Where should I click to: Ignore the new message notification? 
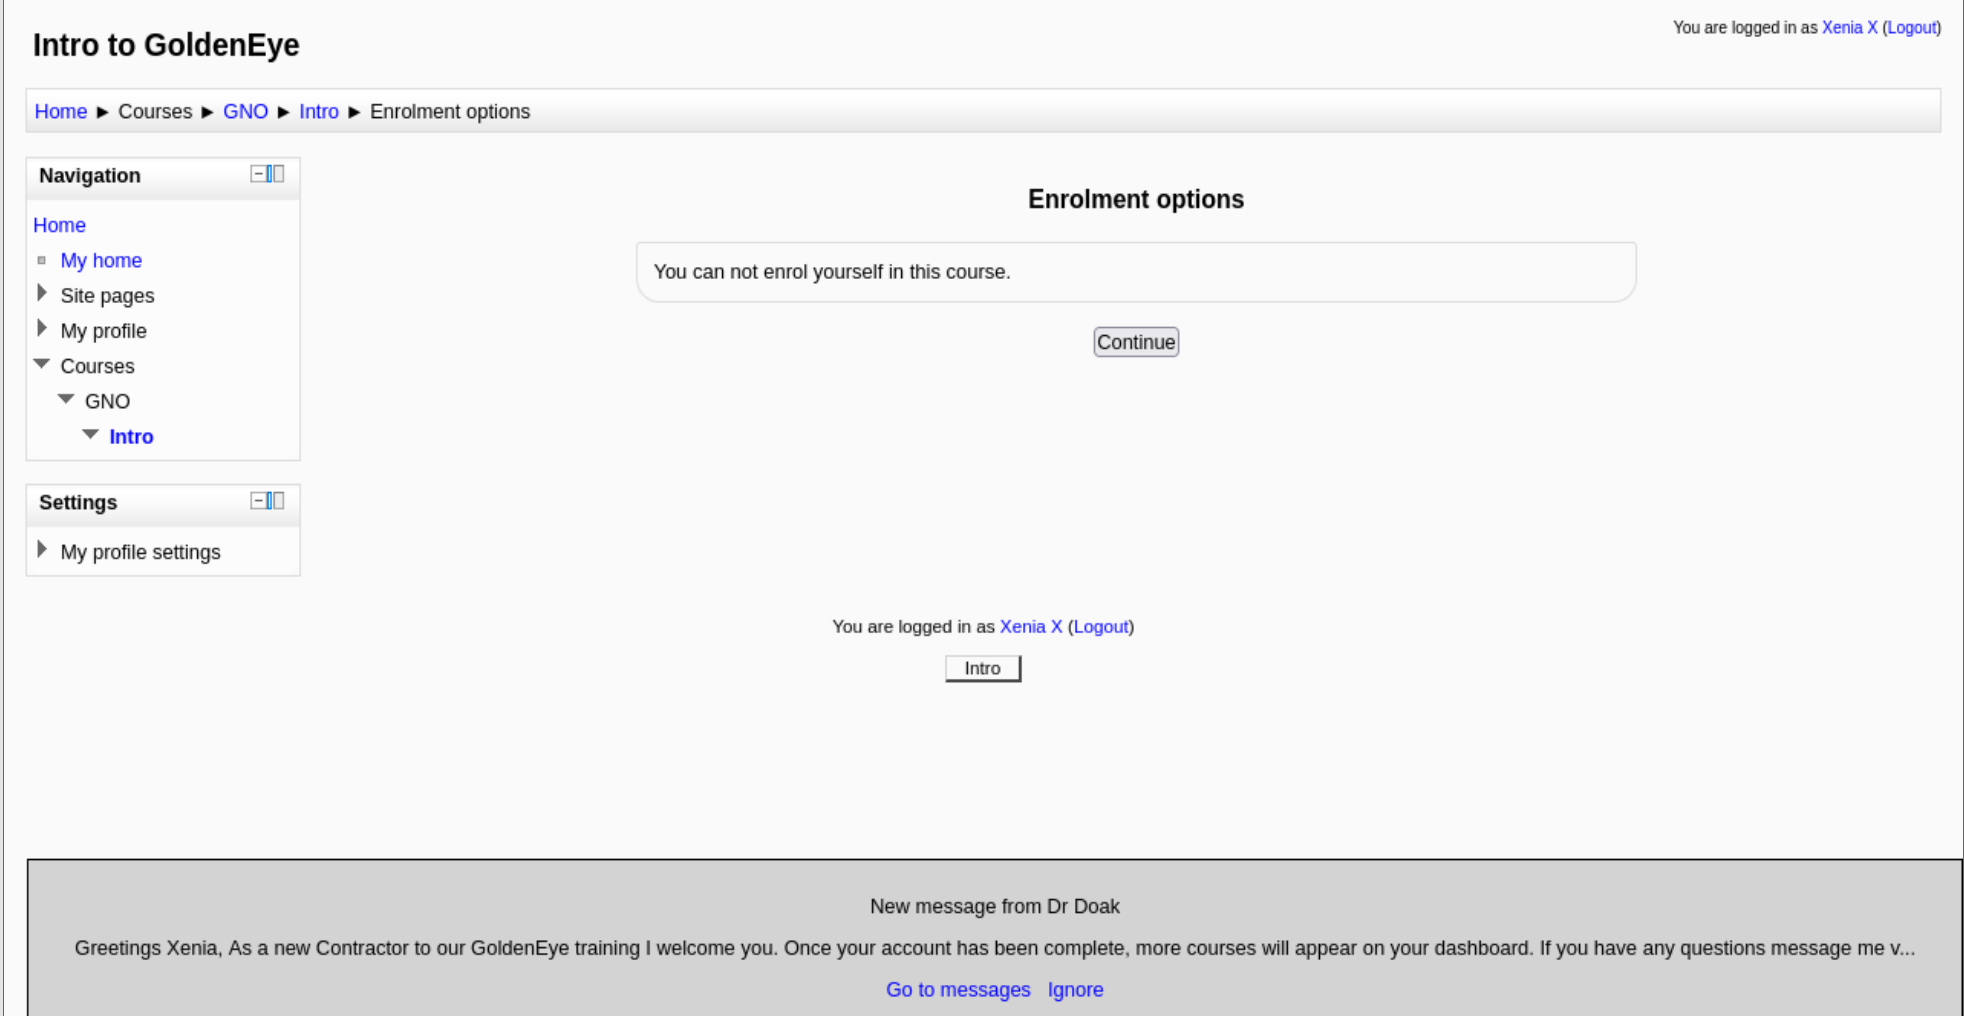tap(1075, 990)
